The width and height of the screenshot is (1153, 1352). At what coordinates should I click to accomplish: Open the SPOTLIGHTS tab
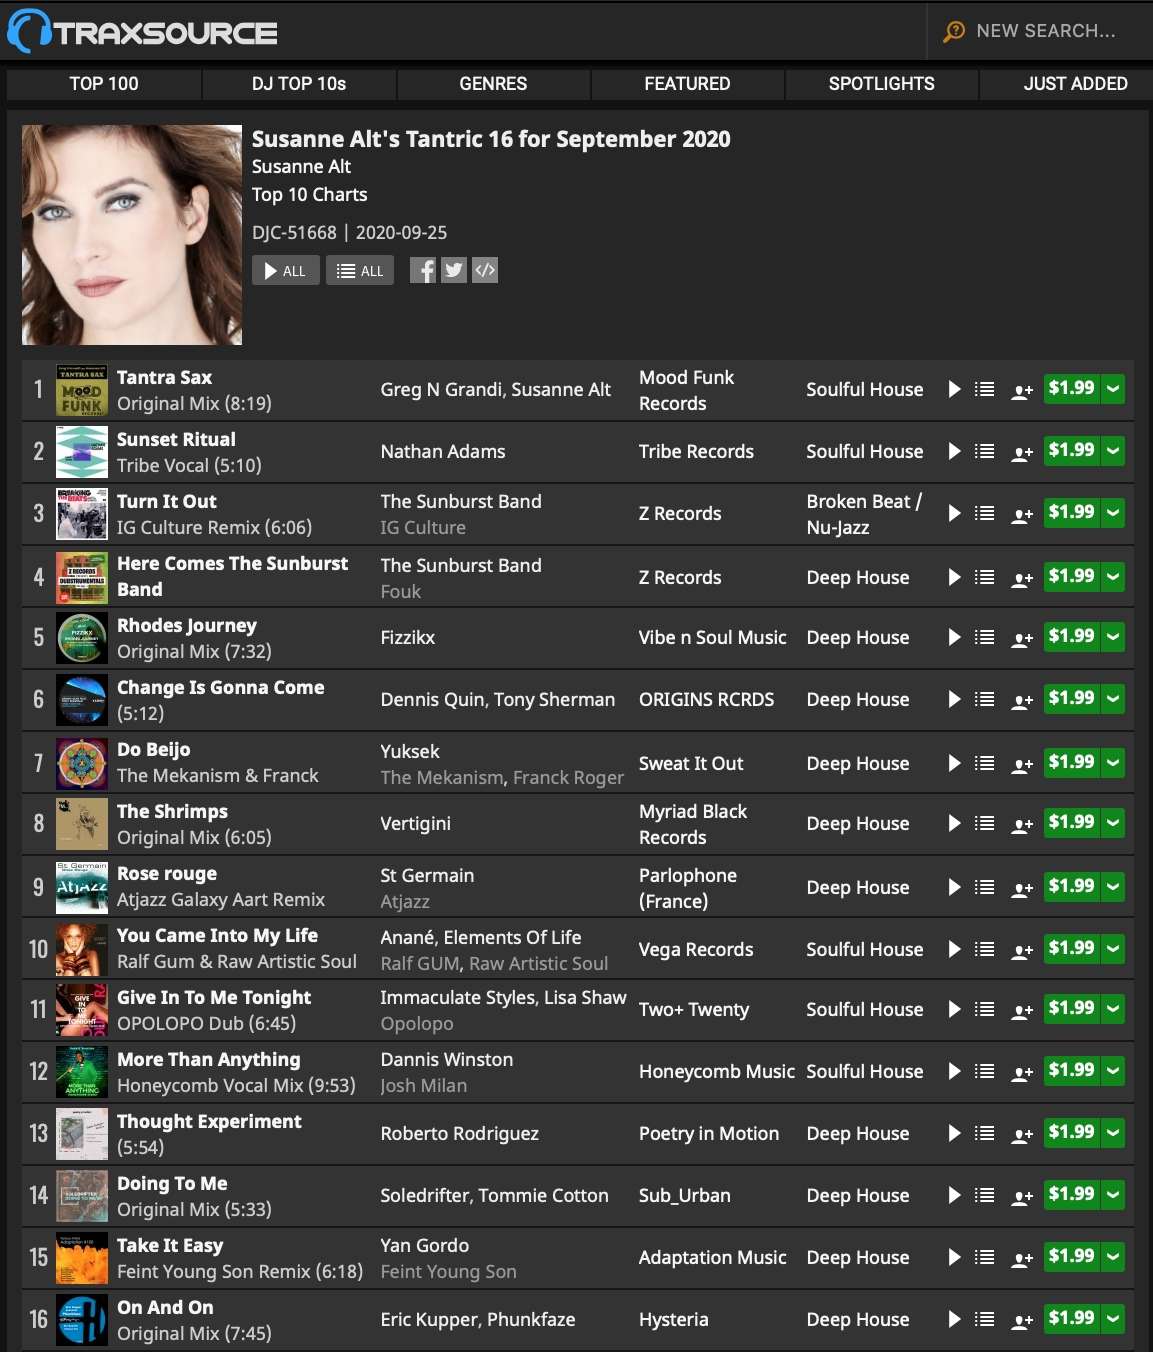(881, 84)
